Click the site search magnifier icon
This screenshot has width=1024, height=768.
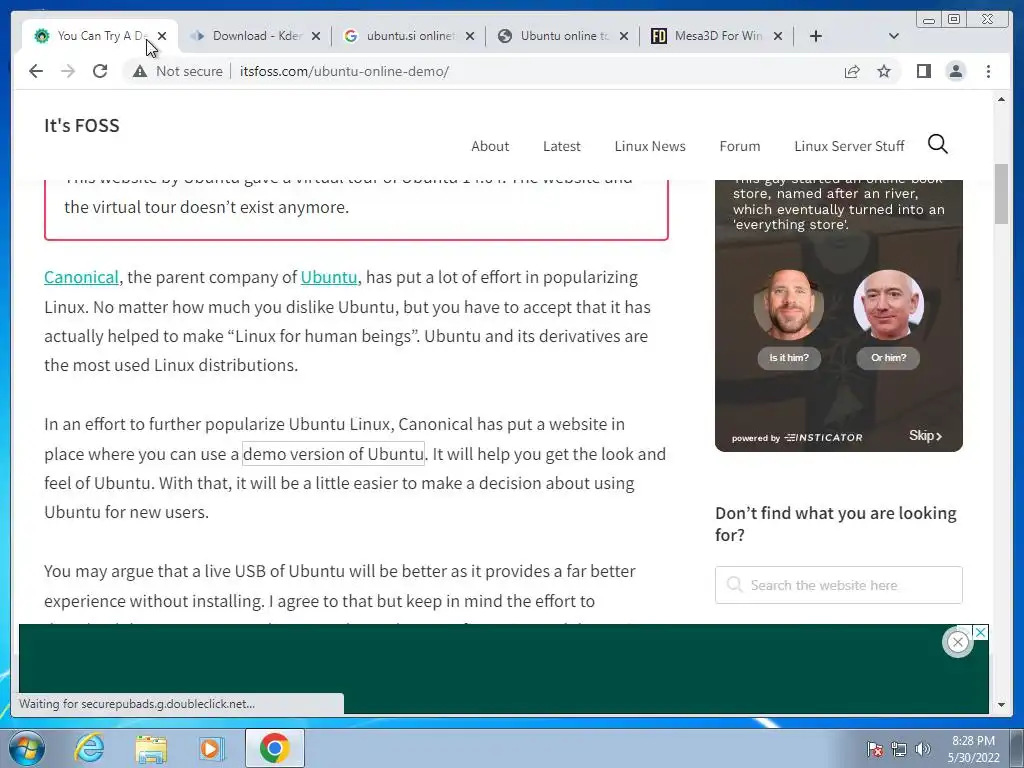[x=938, y=144]
